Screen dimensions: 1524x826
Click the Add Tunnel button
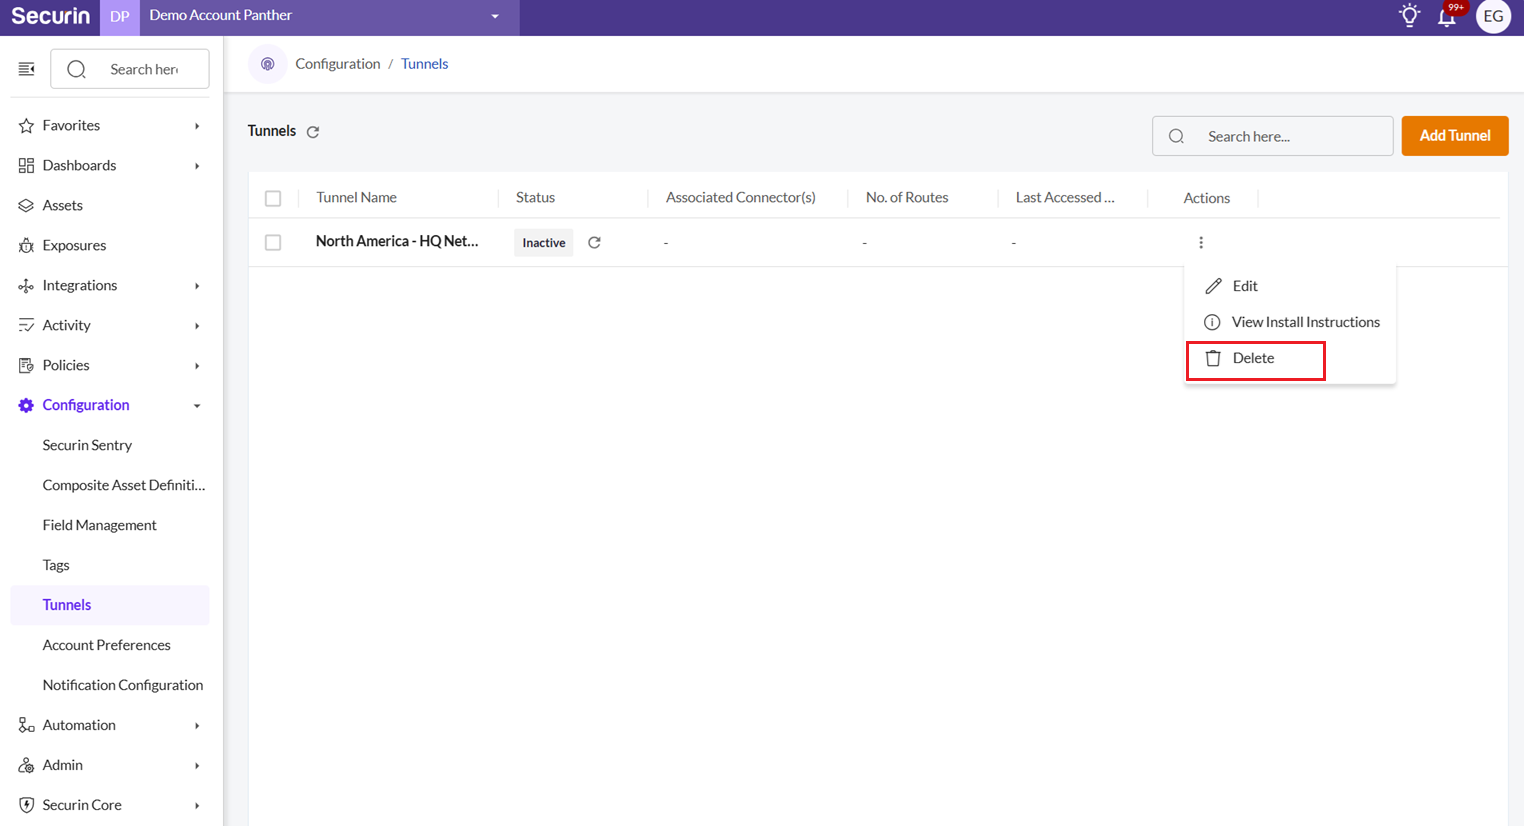click(x=1455, y=136)
